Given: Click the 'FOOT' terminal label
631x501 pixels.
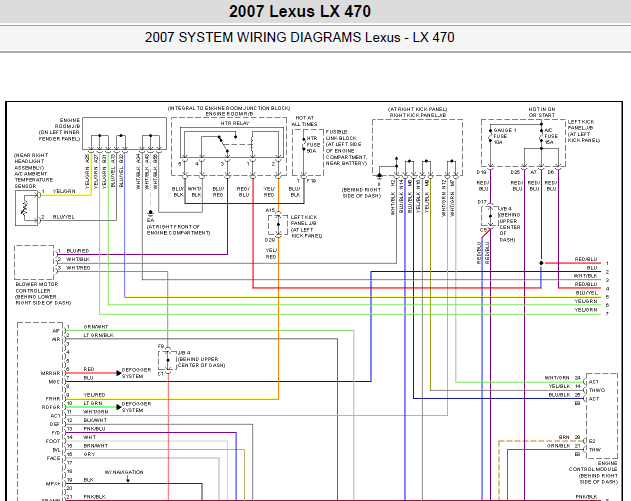Looking at the screenshot, I should click(x=53, y=441).
